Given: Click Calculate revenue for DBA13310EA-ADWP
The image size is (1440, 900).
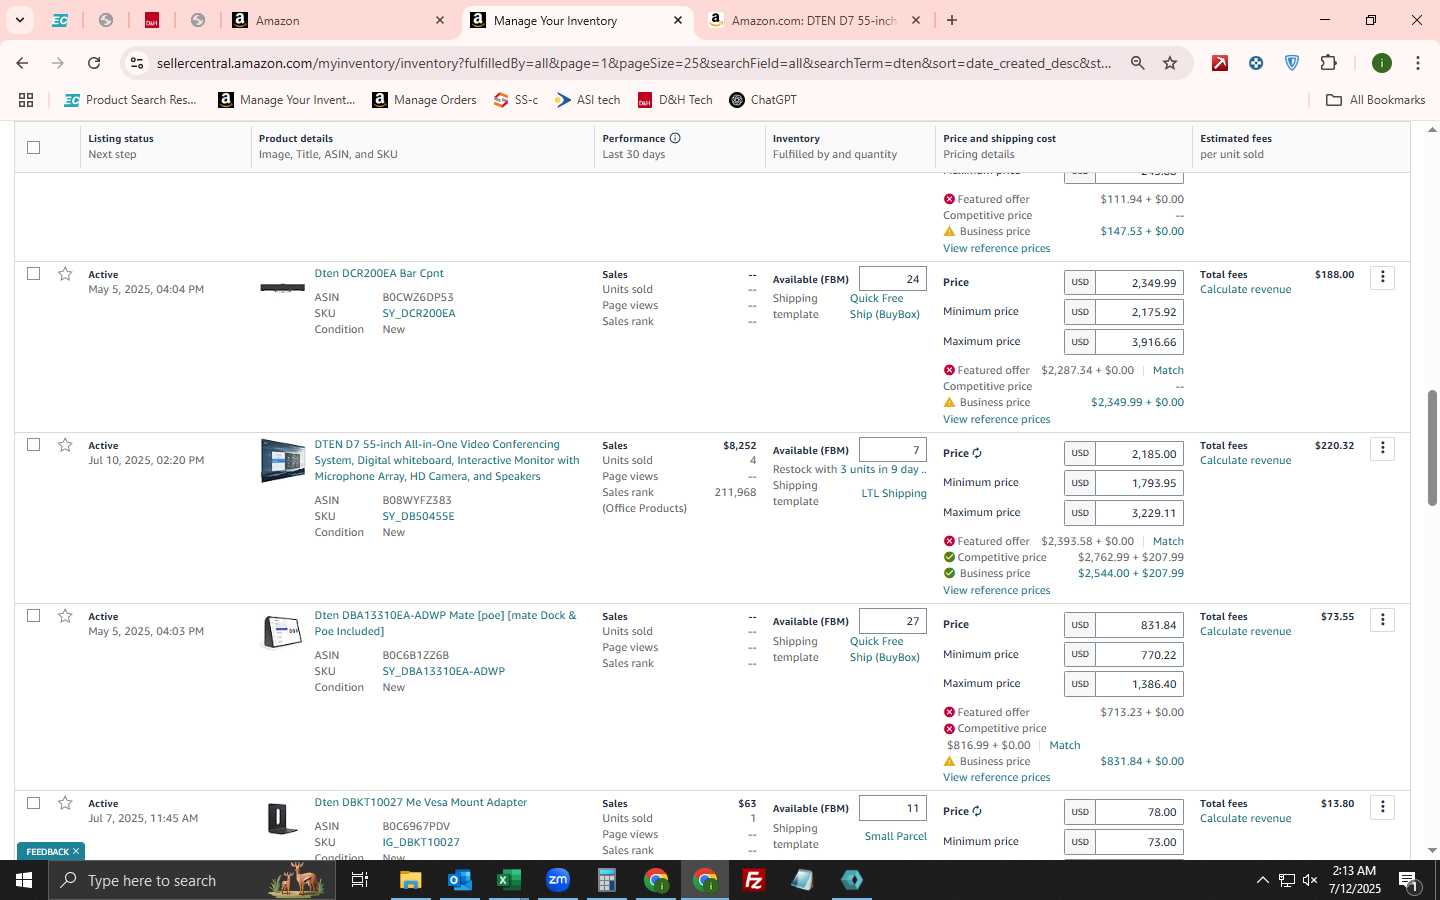Looking at the screenshot, I should click(x=1245, y=631).
